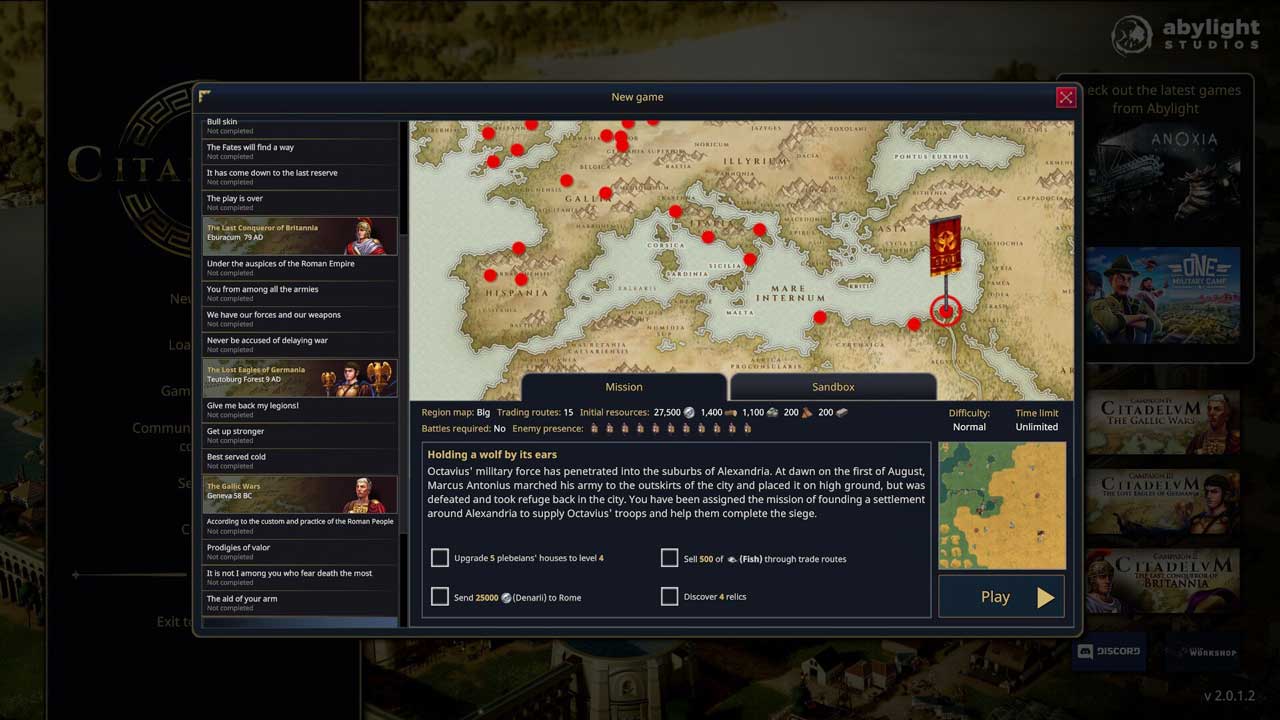Expand The Gallic Wars campaign header
This screenshot has height=720, width=1280.
pyautogui.click(x=300, y=495)
